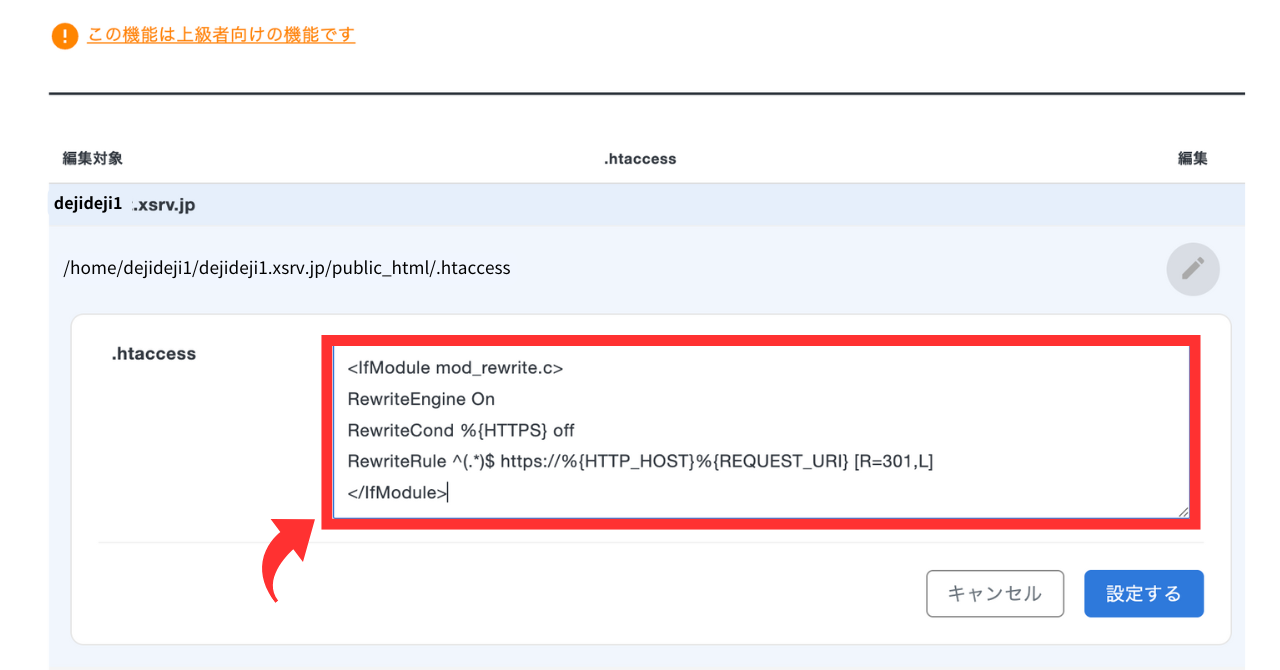The width and height of the screenshot is (1280, 670).
Task: Save changes with the 設定する button
Action: [x=1143, y=594]
